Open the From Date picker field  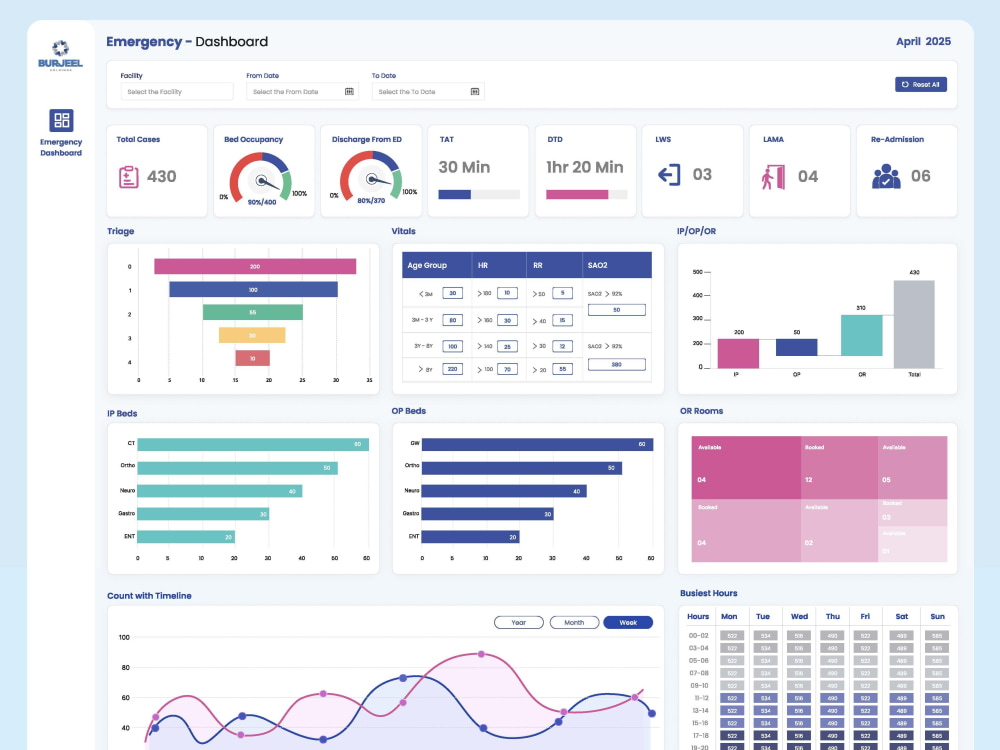pos(302,91)
